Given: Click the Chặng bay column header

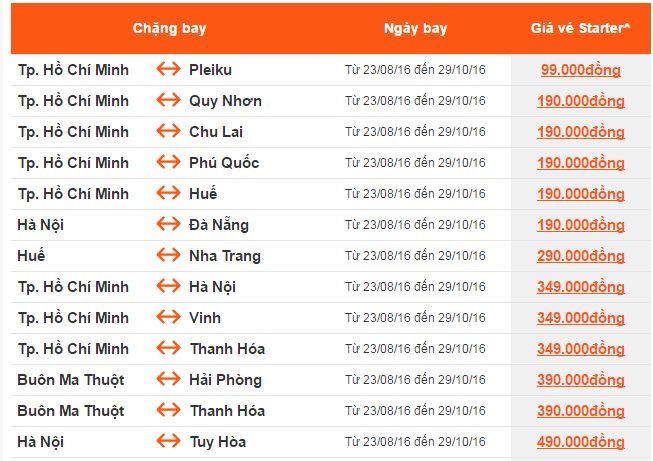Looking at the screenshot, I should pos(170,28).
